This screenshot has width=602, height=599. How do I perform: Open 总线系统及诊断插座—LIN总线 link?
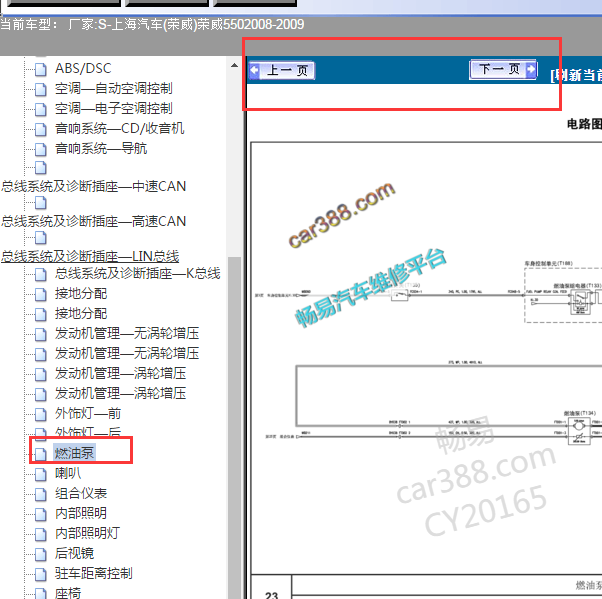tap(90, 256)
